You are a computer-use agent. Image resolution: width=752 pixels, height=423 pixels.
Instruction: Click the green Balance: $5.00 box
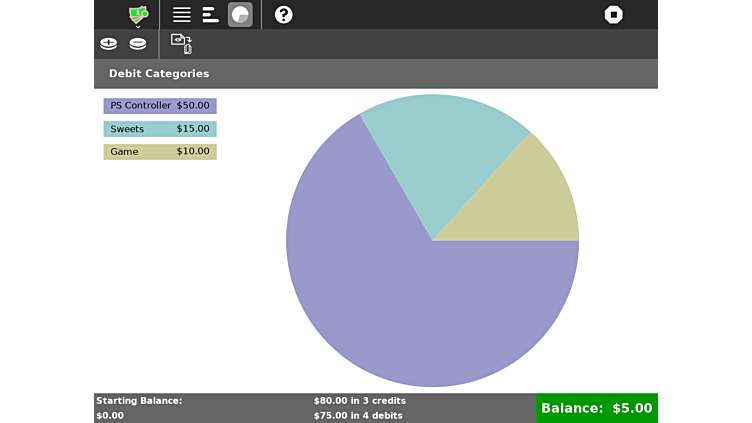coord(597,408)
